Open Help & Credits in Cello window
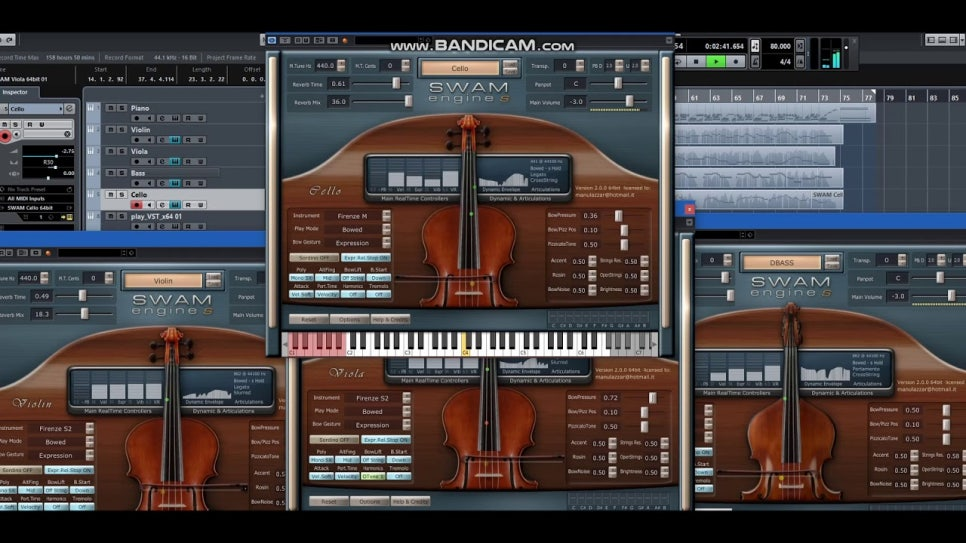 (x=390, y=319)
